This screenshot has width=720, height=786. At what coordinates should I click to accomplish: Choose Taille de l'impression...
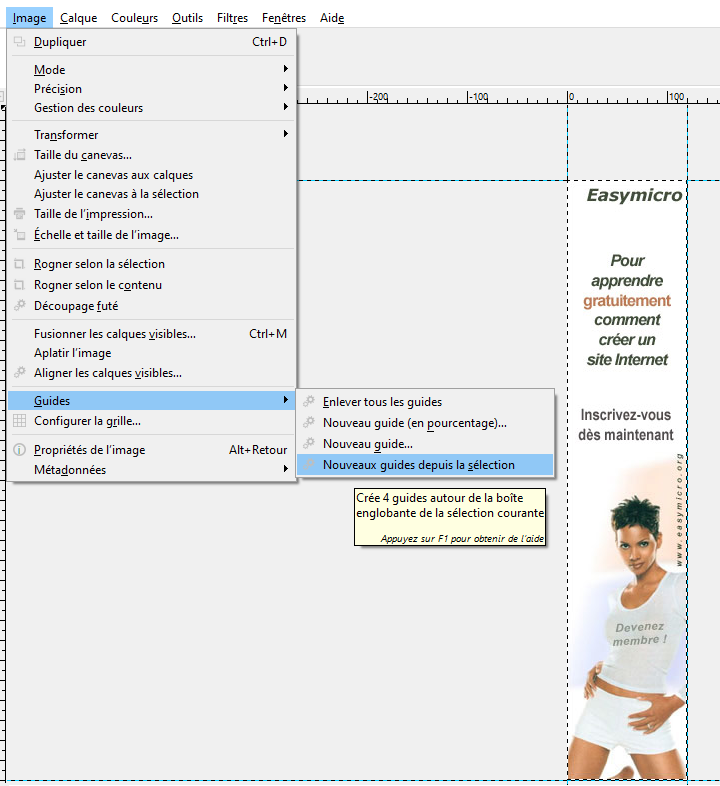[152, 214]
